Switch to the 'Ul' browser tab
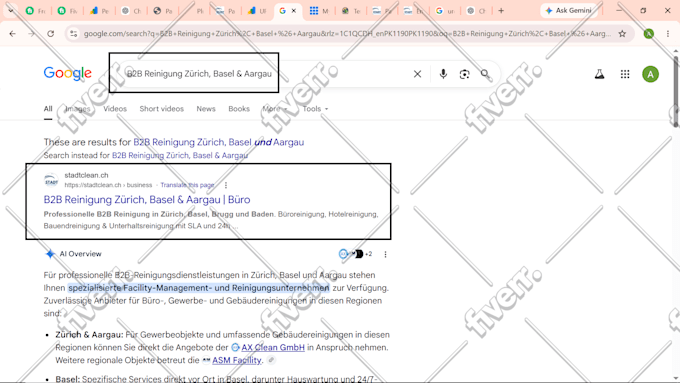 point(257,11)
